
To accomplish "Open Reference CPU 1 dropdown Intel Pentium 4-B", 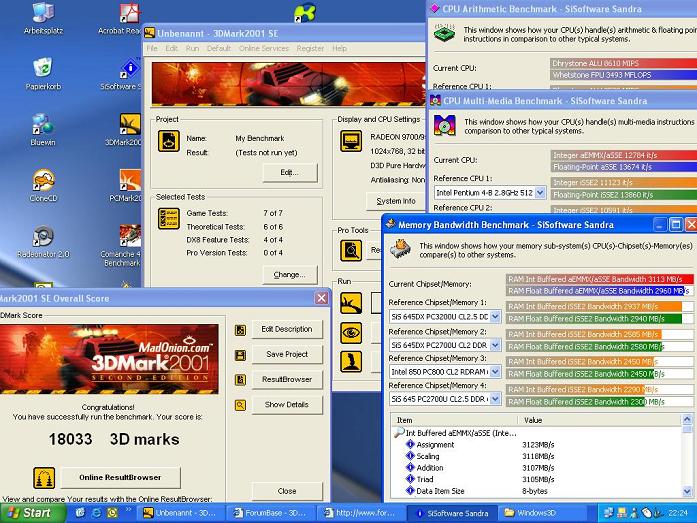I will pyautogui.click(x=540, y=192).
